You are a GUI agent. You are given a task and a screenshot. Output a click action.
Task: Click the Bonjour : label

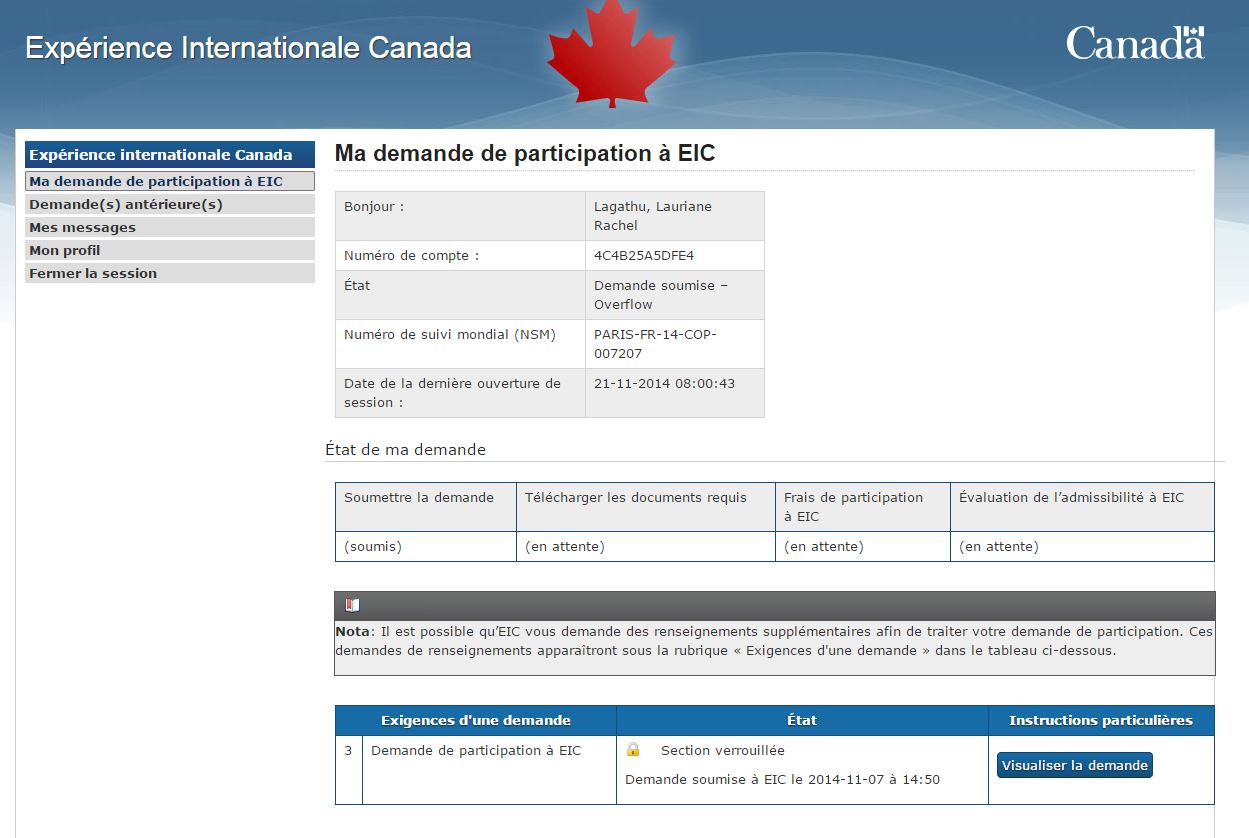[x=374, y=206]
